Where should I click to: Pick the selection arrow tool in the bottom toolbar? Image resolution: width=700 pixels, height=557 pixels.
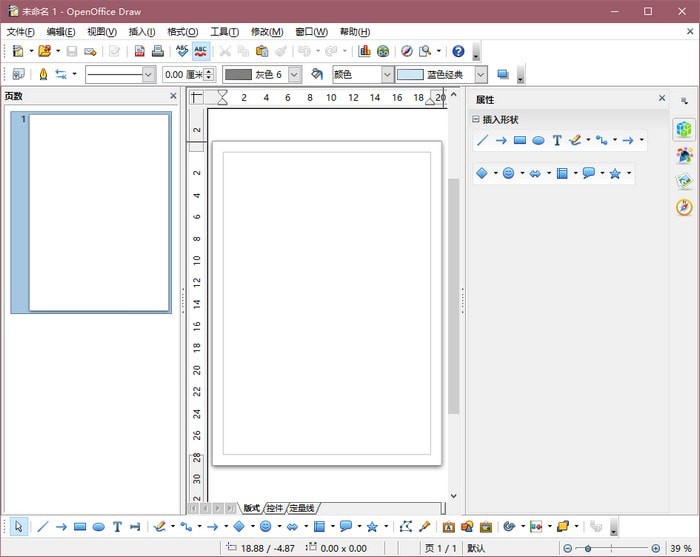click(x=18, y=527)
